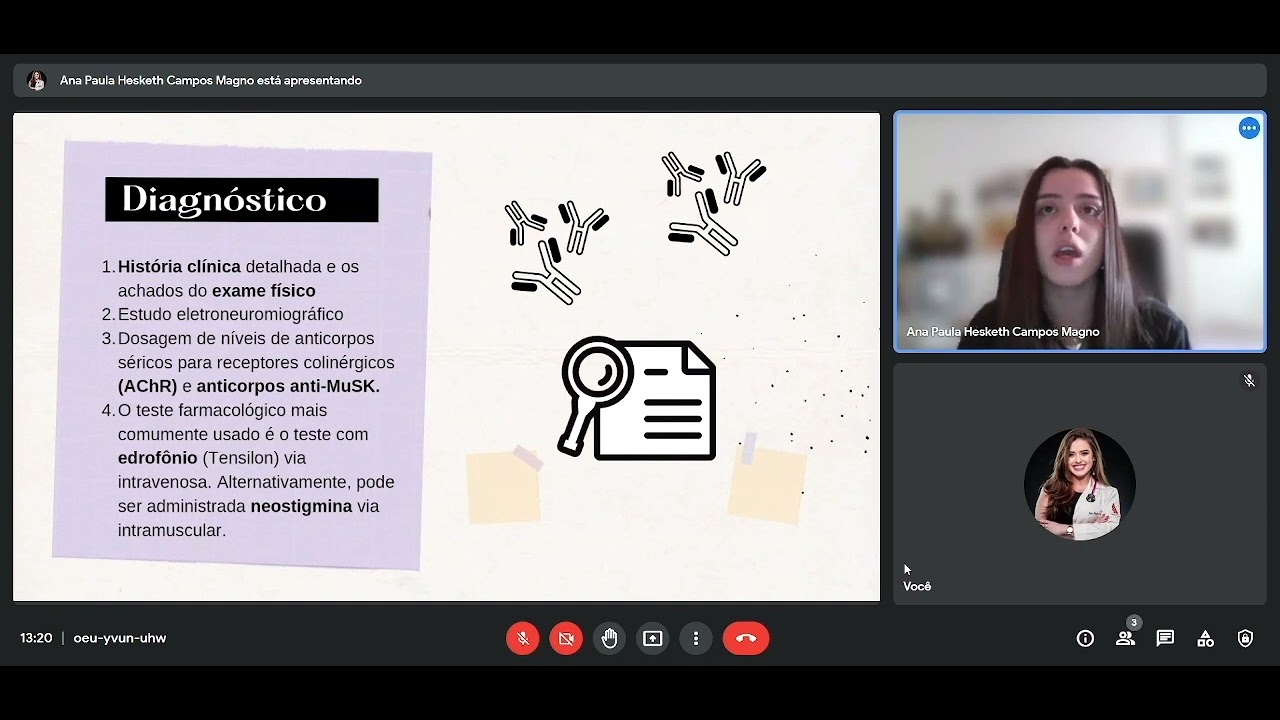
Task: Open the chat panel
Action: (x=1165, y=638)
